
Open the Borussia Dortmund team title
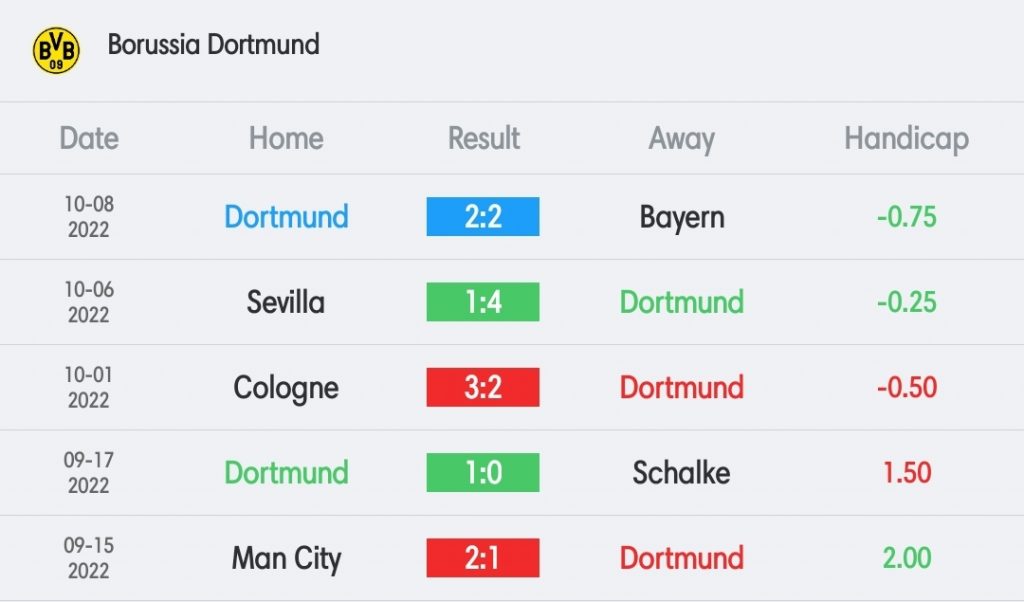tap(214, 44)
